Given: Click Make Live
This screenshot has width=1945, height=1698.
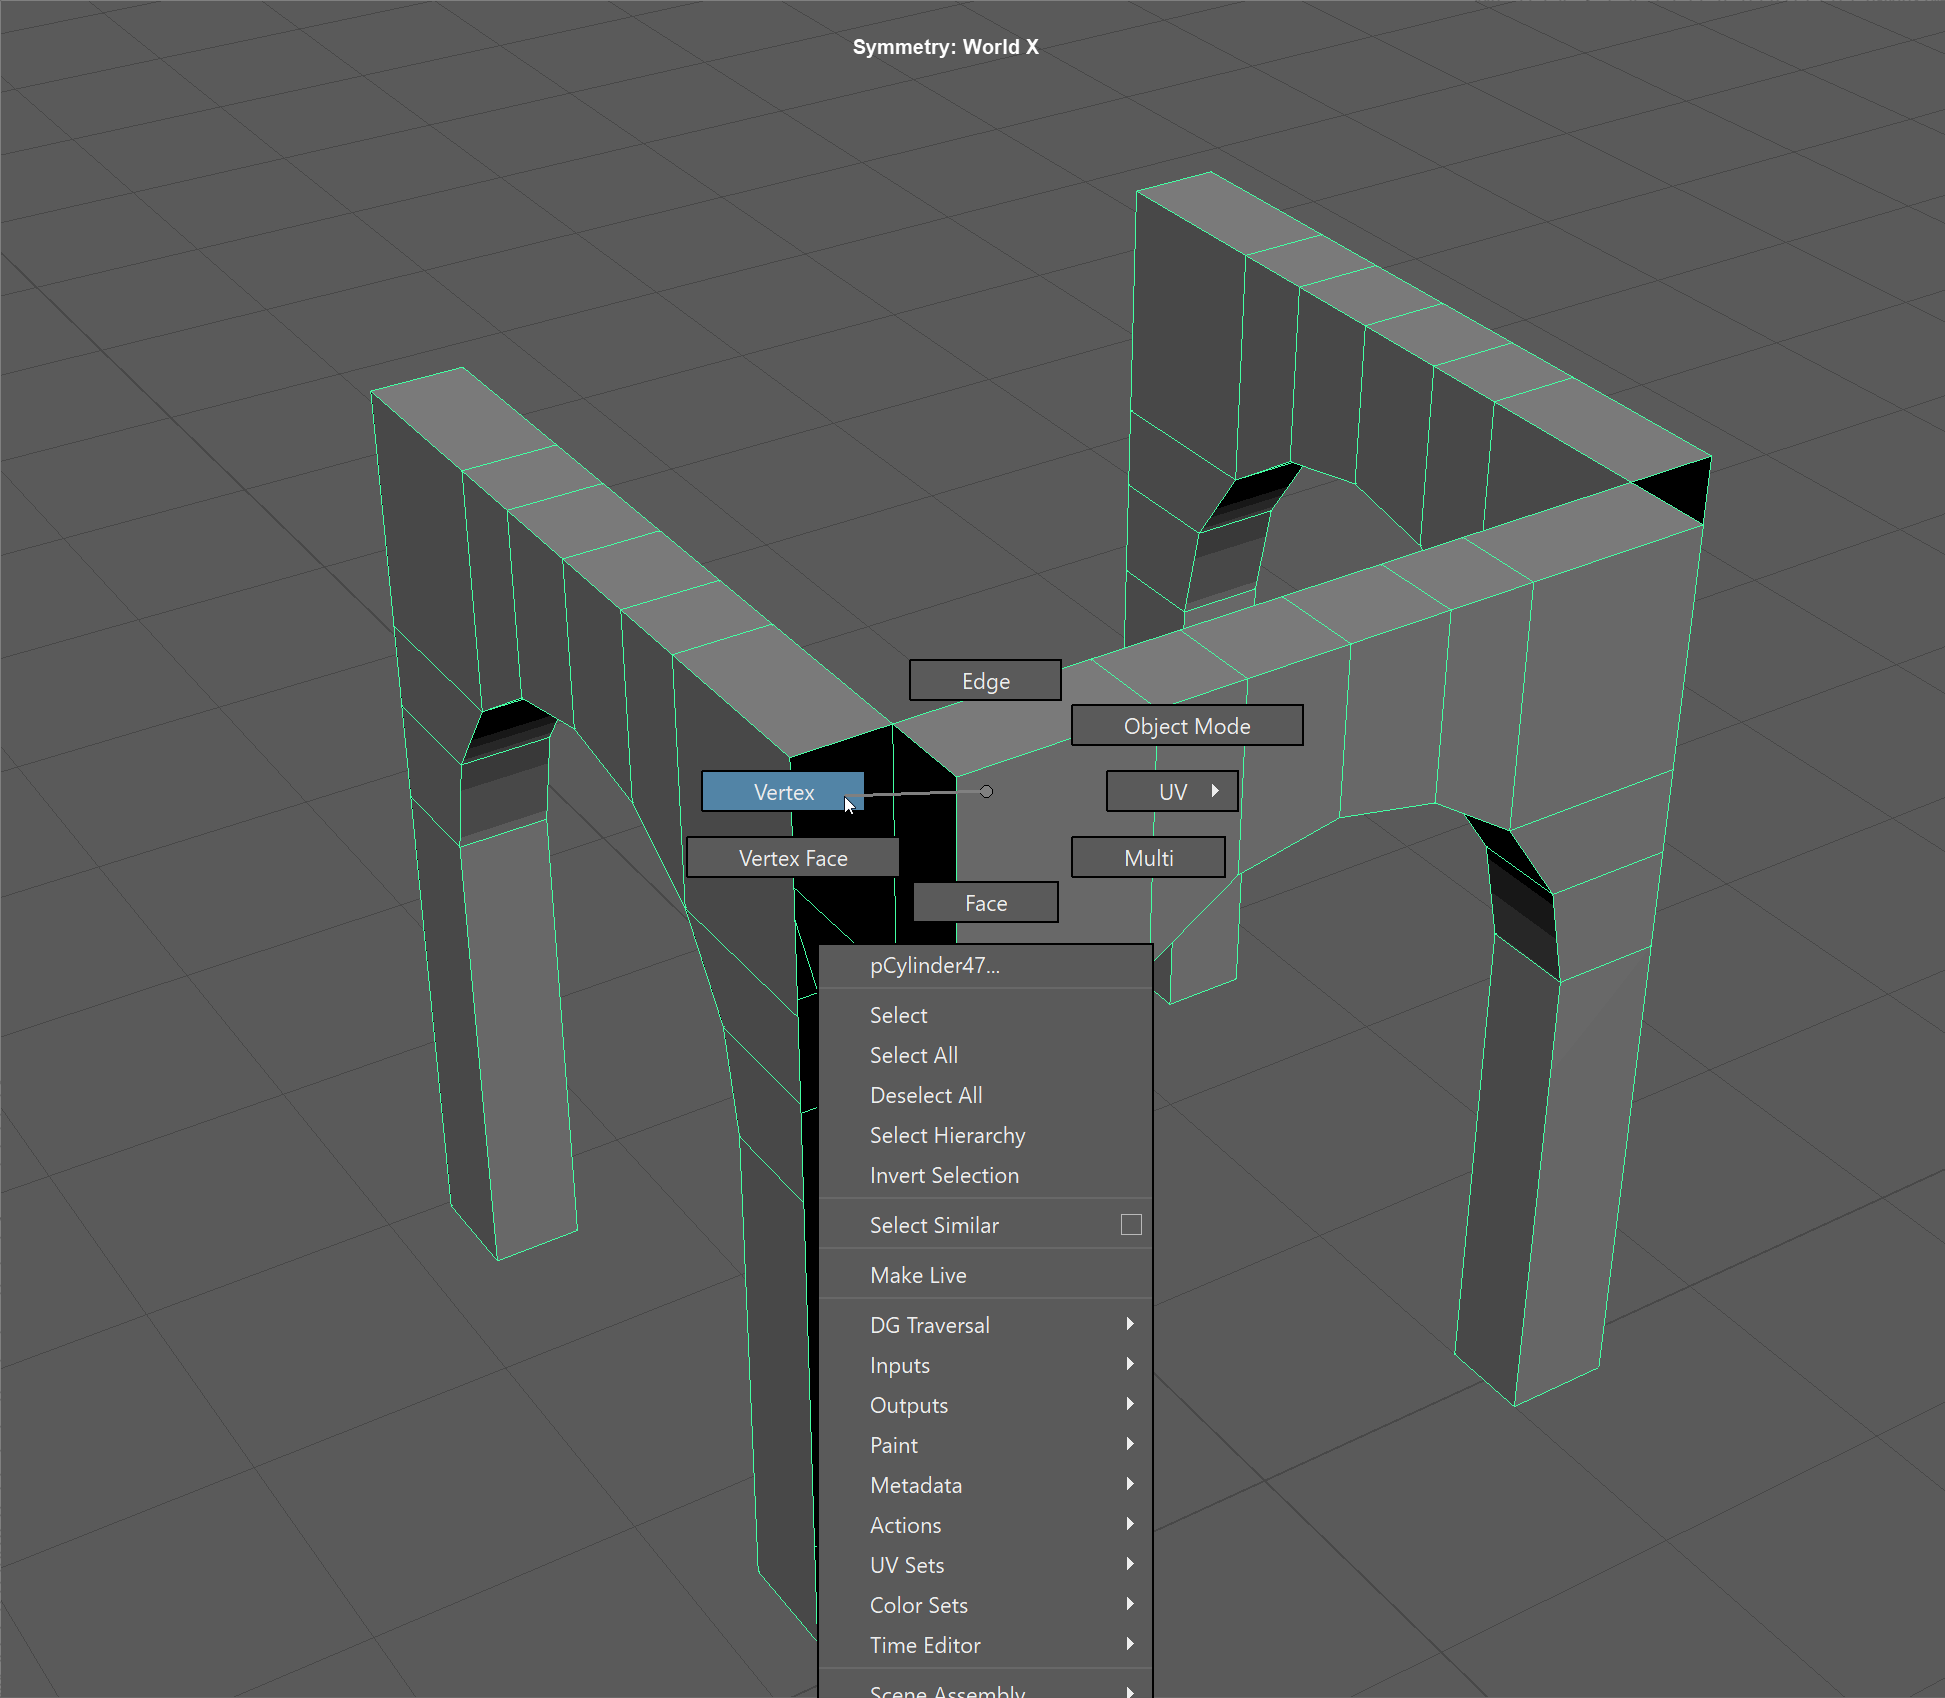Looking at the screenshot, I should tap(917, 1276).
